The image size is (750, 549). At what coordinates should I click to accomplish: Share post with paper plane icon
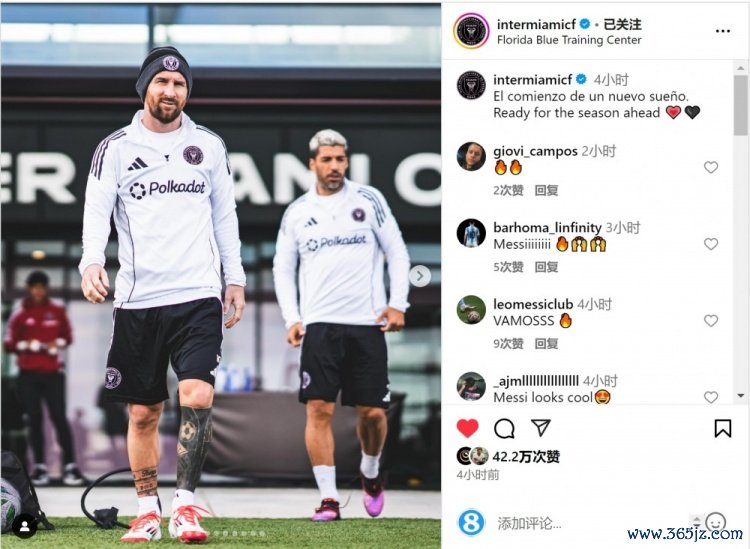541,428
